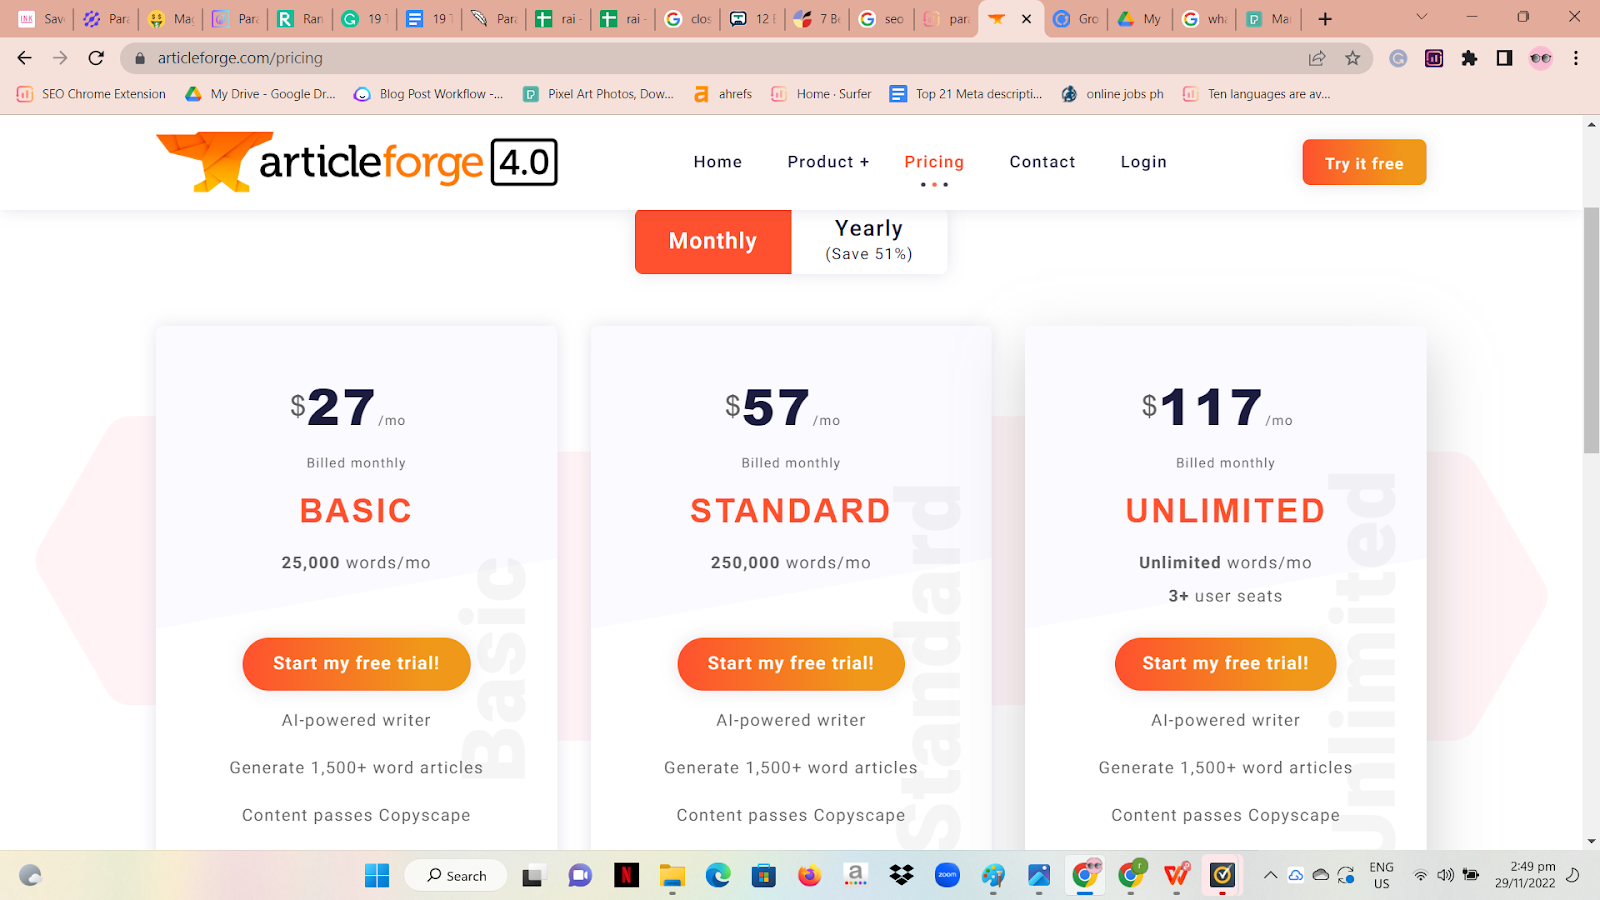Viewport: 1600px width, 900px height.
Task: Click the '250,000 words/mo' text
Action: pyautogui.click(x=791, y=563)
